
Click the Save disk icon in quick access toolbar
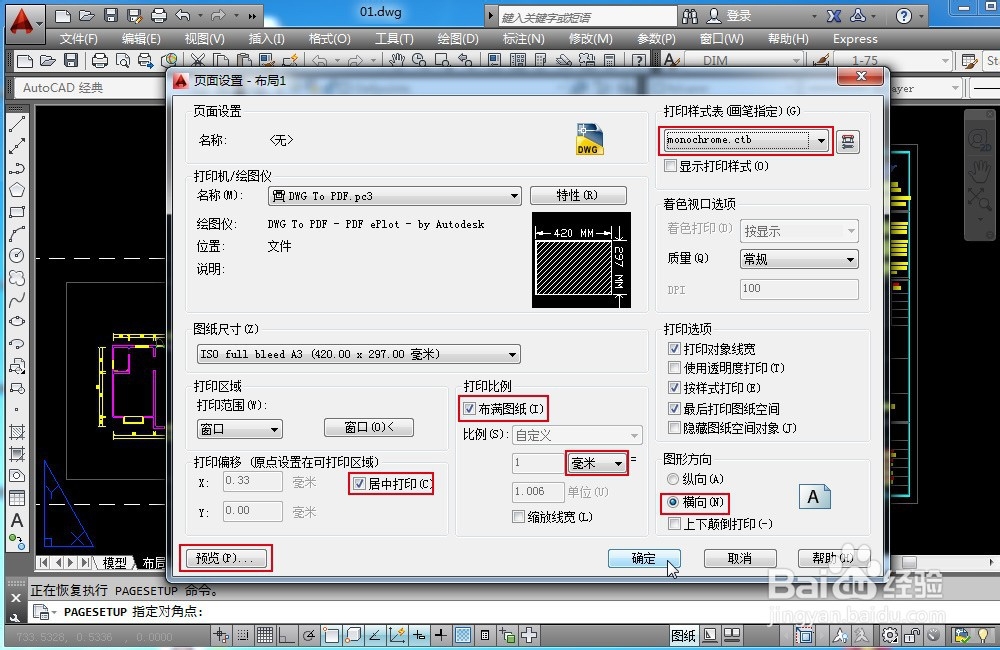point(110,15)
